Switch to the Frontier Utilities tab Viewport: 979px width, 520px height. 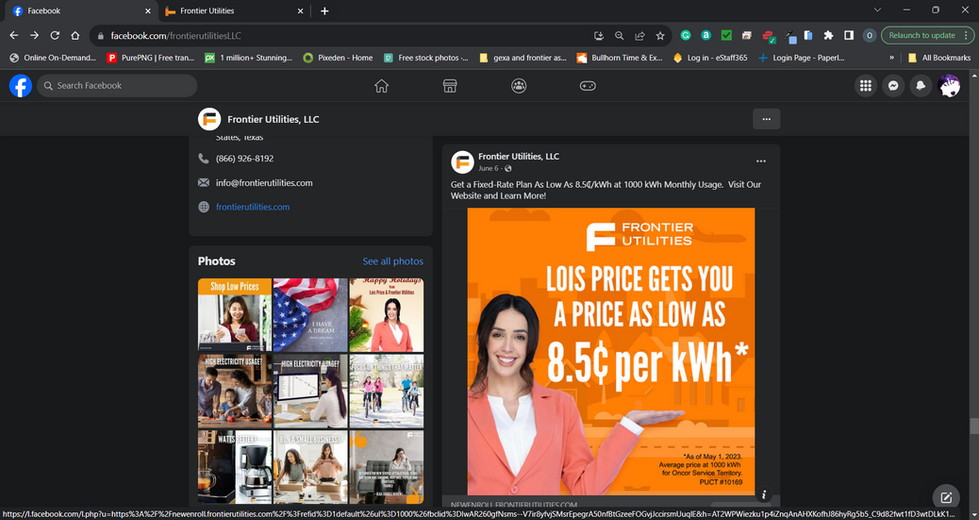[x=234, y=11]
